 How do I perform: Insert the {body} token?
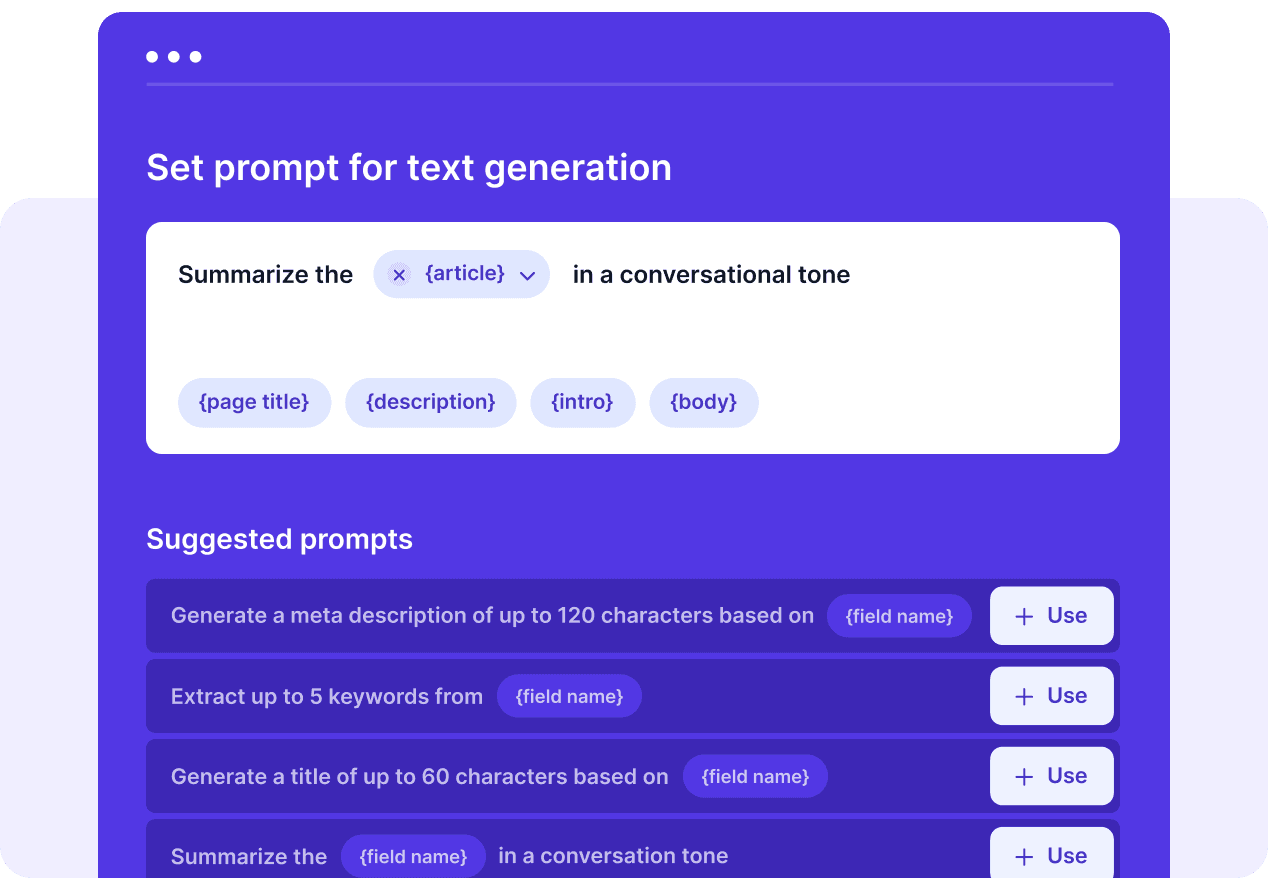[x=703, y=402]
